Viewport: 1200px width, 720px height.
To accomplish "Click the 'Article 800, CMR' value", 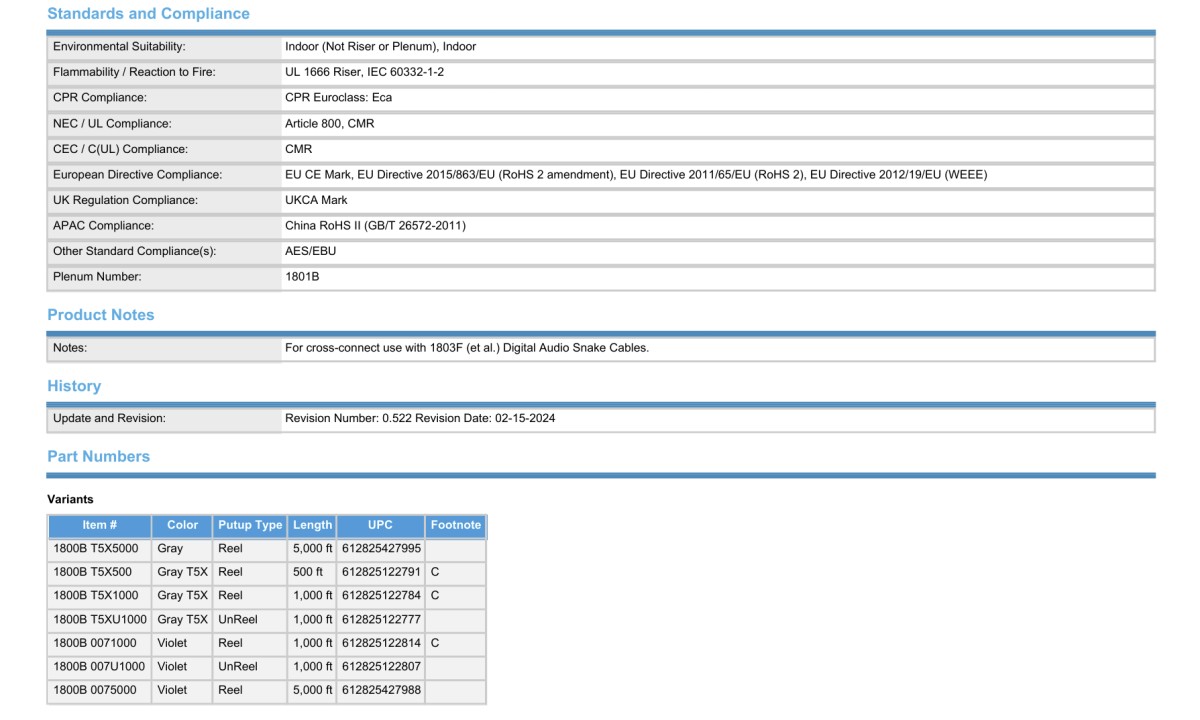I will 330,124.
